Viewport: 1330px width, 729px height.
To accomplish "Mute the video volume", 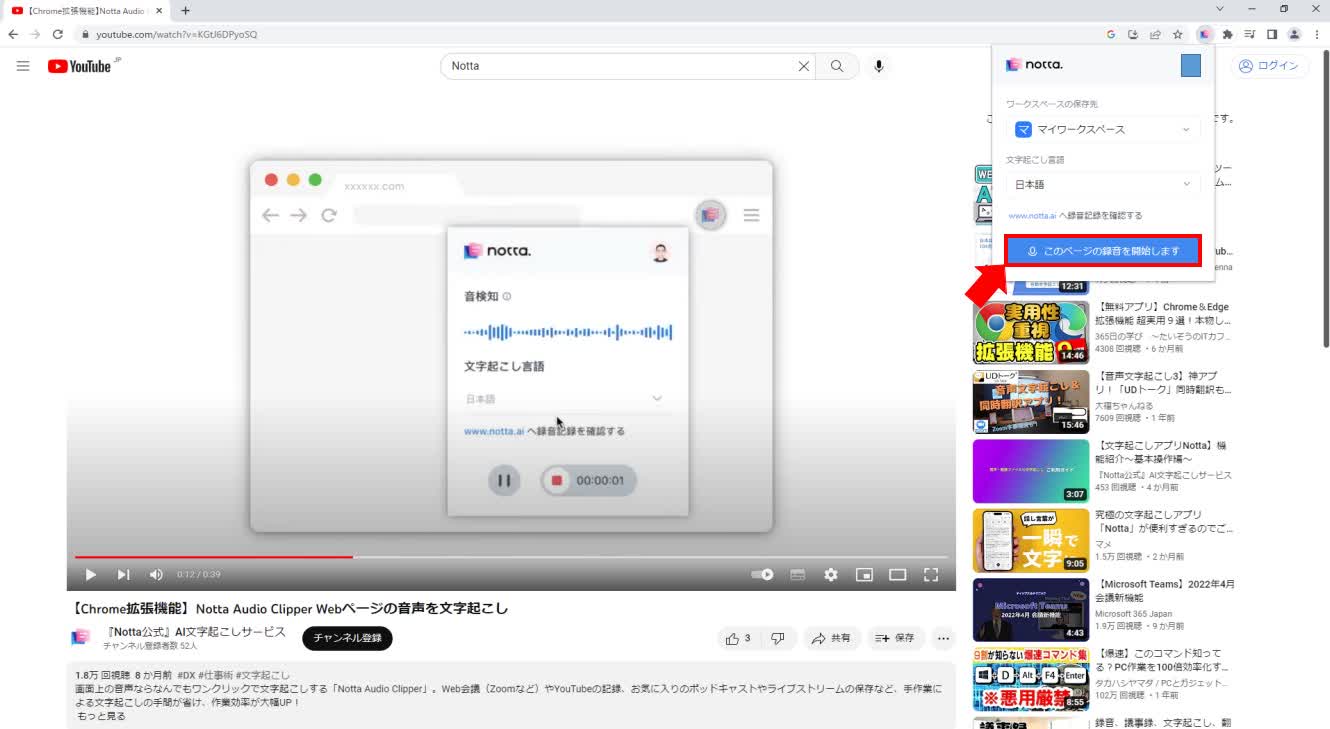I will coord(156,575).
